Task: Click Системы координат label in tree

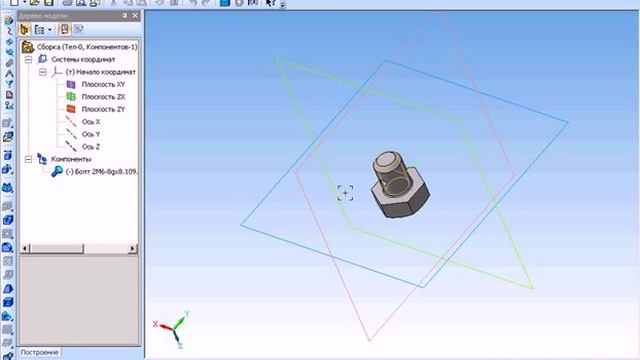Action: tap(83, 60)
